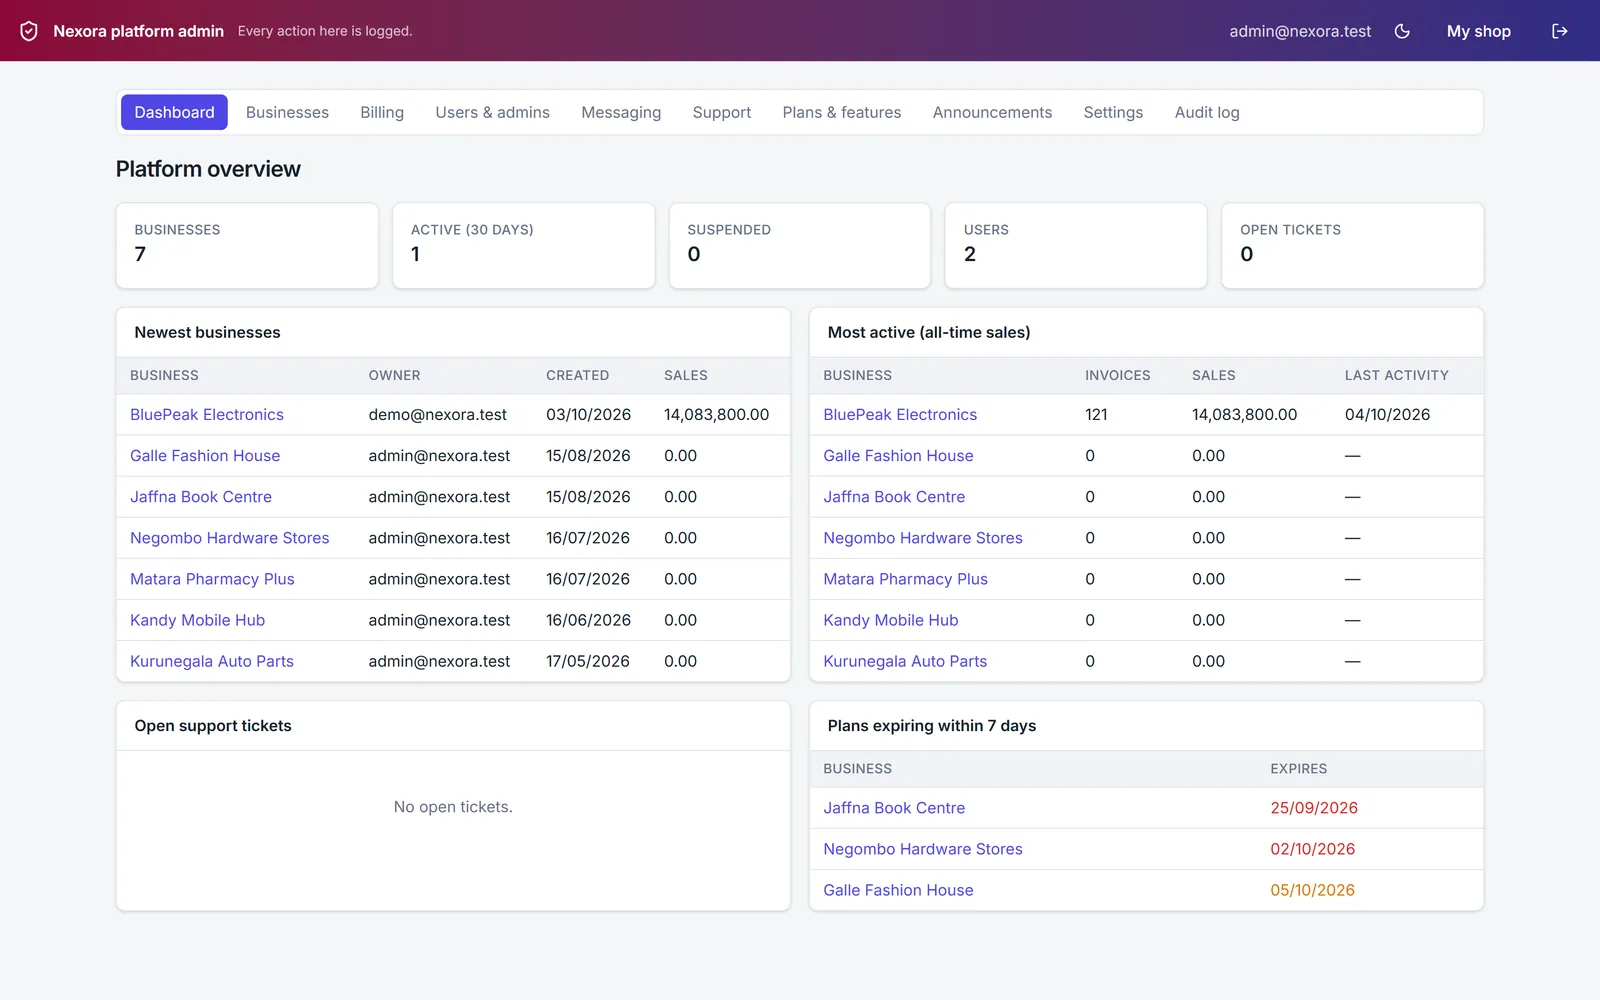Open Jaffna Book Centre in Newest businesses

201,496
